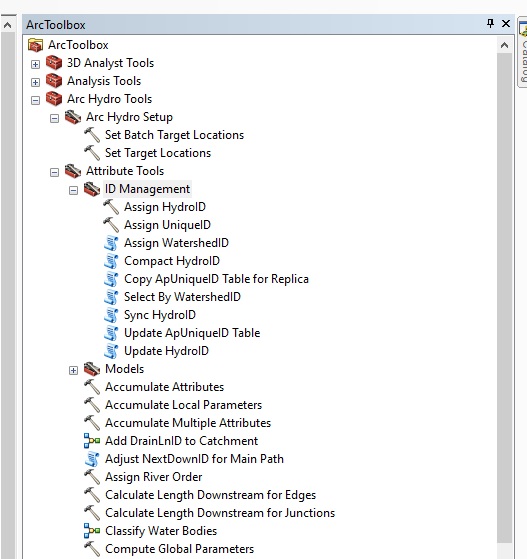The width and height of the screenshot is (527, 559).
Task: Click the Compute Global Parameters hammer icon
Action: [92, 549]
